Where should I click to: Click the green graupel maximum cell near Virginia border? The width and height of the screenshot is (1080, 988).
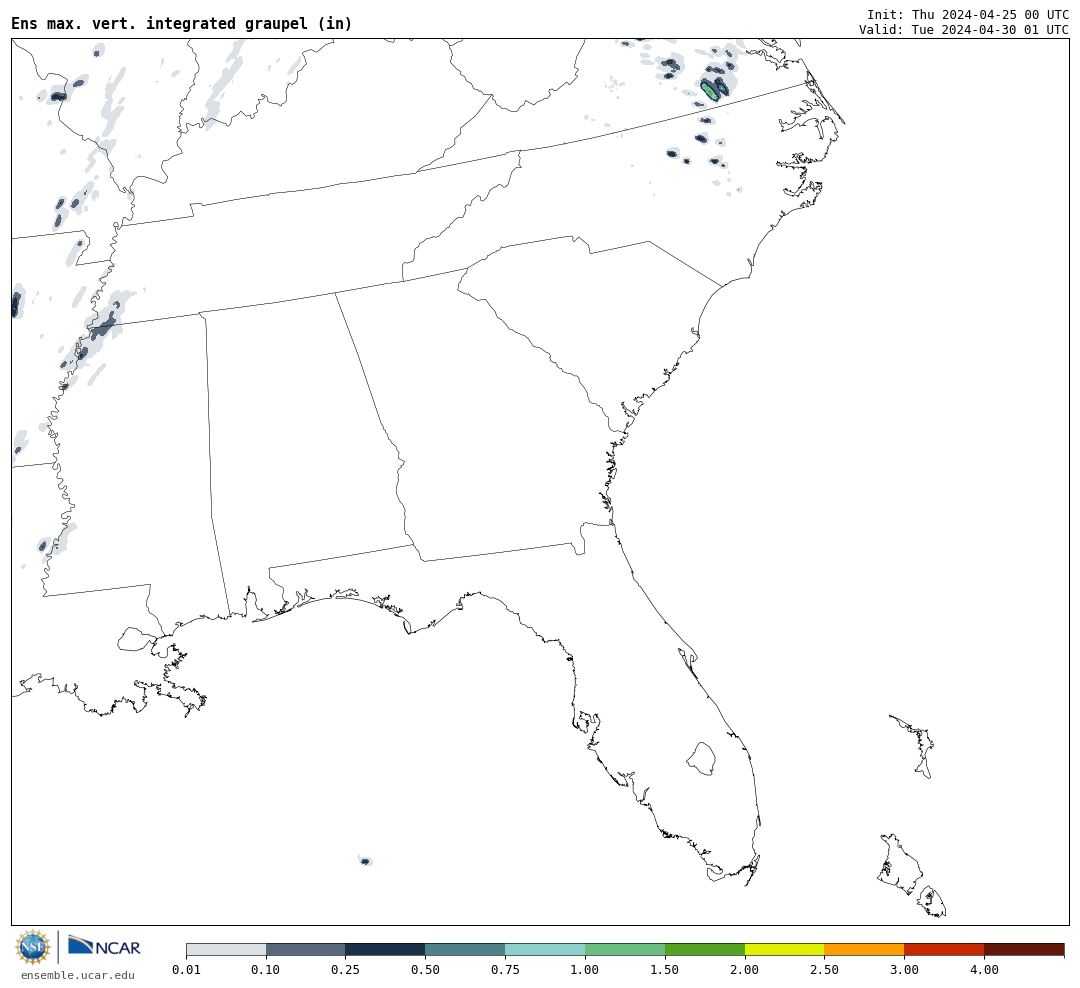coord(709,91)
